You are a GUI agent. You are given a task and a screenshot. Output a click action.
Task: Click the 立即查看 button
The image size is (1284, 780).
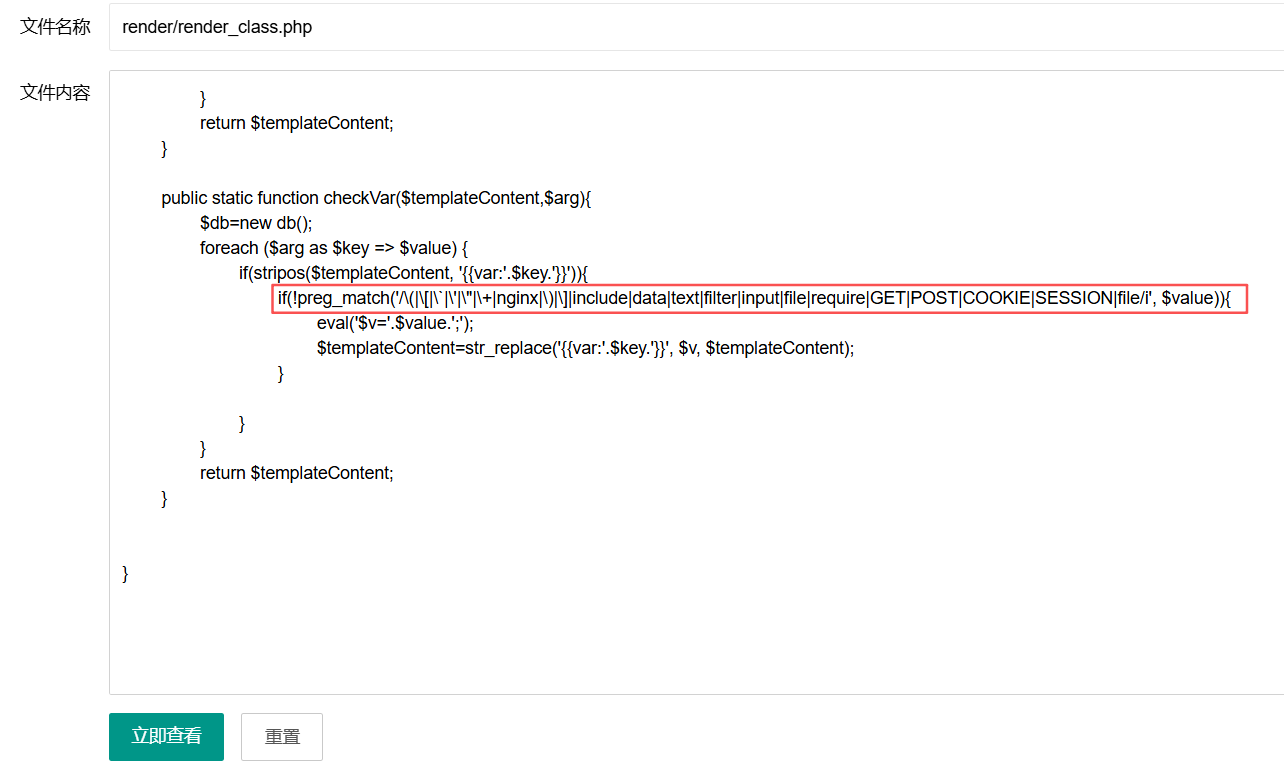166,736
